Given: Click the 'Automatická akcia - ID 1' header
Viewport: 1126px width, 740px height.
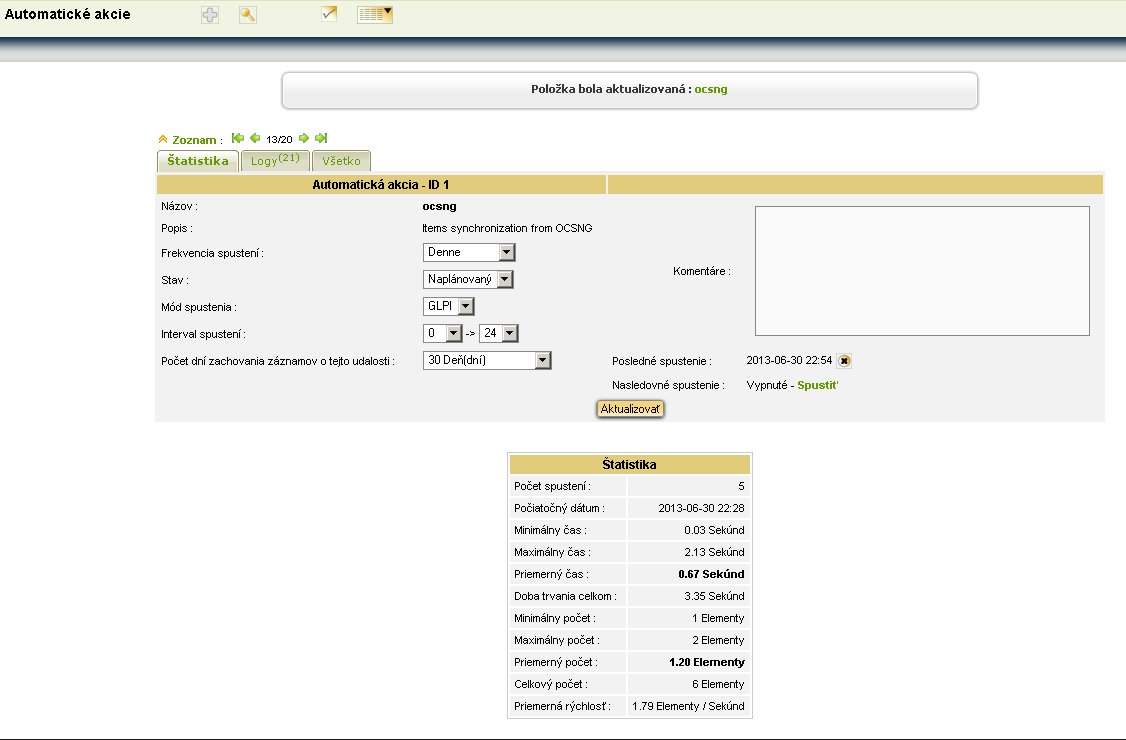Looking at the screenshot, I should click(381, 185).
